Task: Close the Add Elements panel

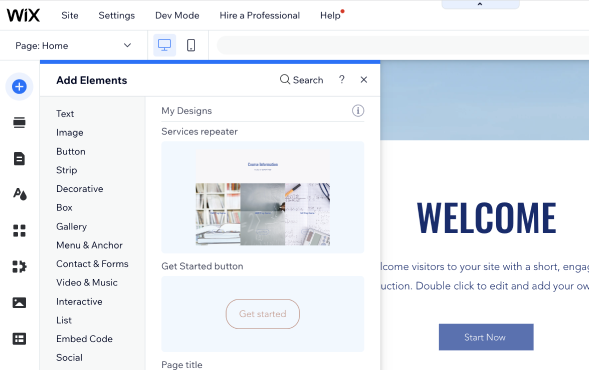Action: pyautogui.click(x=364, y=80)
